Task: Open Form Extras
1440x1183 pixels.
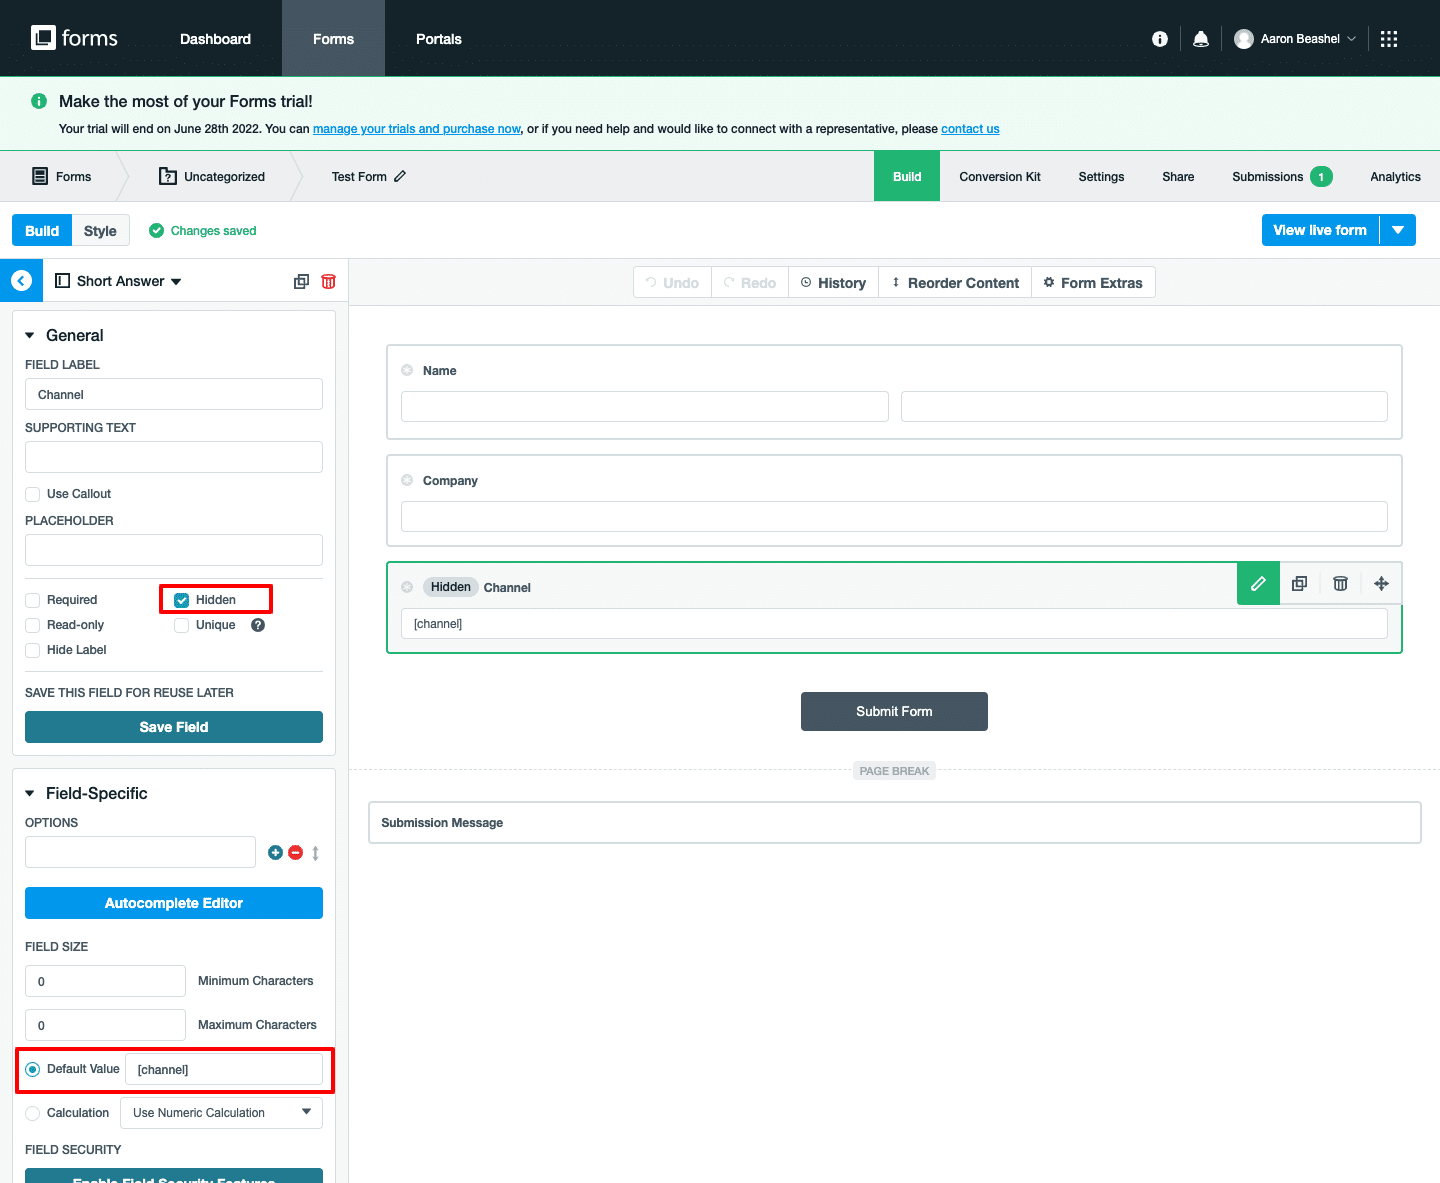Action: pyautogui.click(x=1093, y=282)
